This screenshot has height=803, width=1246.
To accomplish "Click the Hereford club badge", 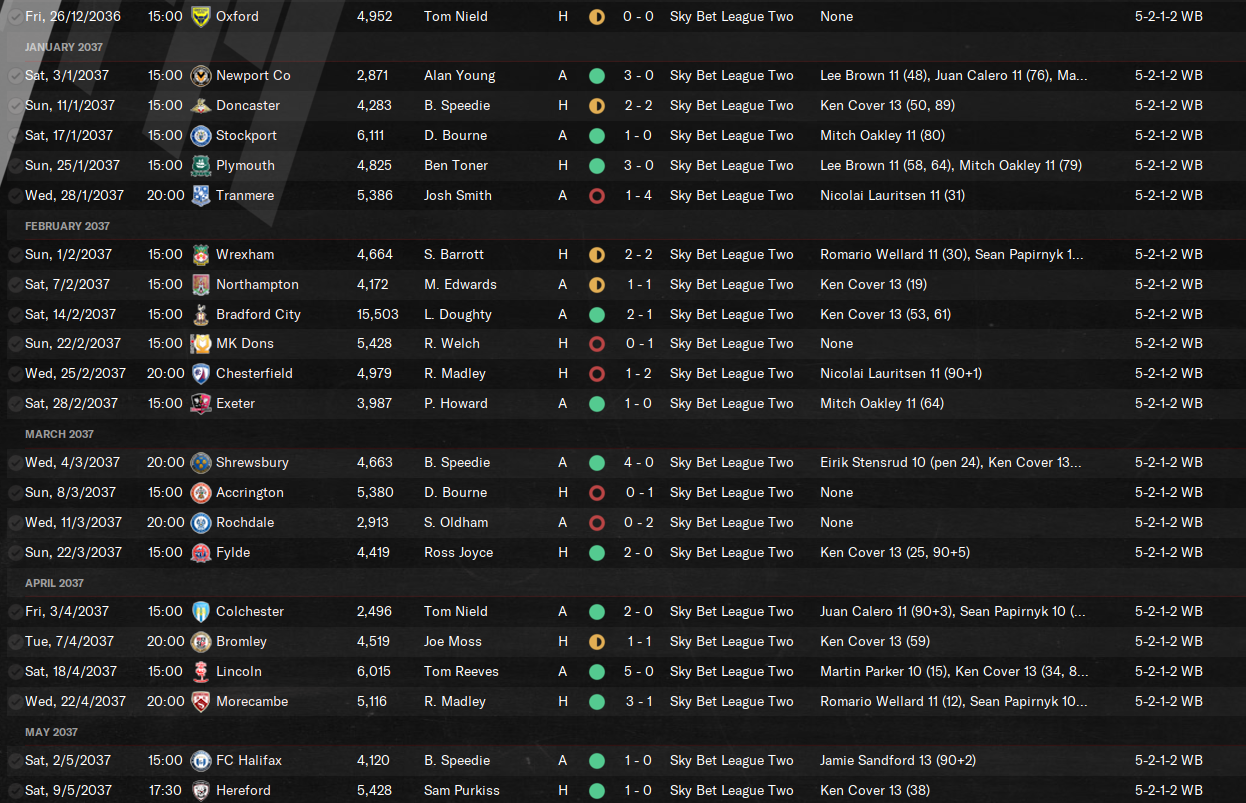I will (201, 791).
